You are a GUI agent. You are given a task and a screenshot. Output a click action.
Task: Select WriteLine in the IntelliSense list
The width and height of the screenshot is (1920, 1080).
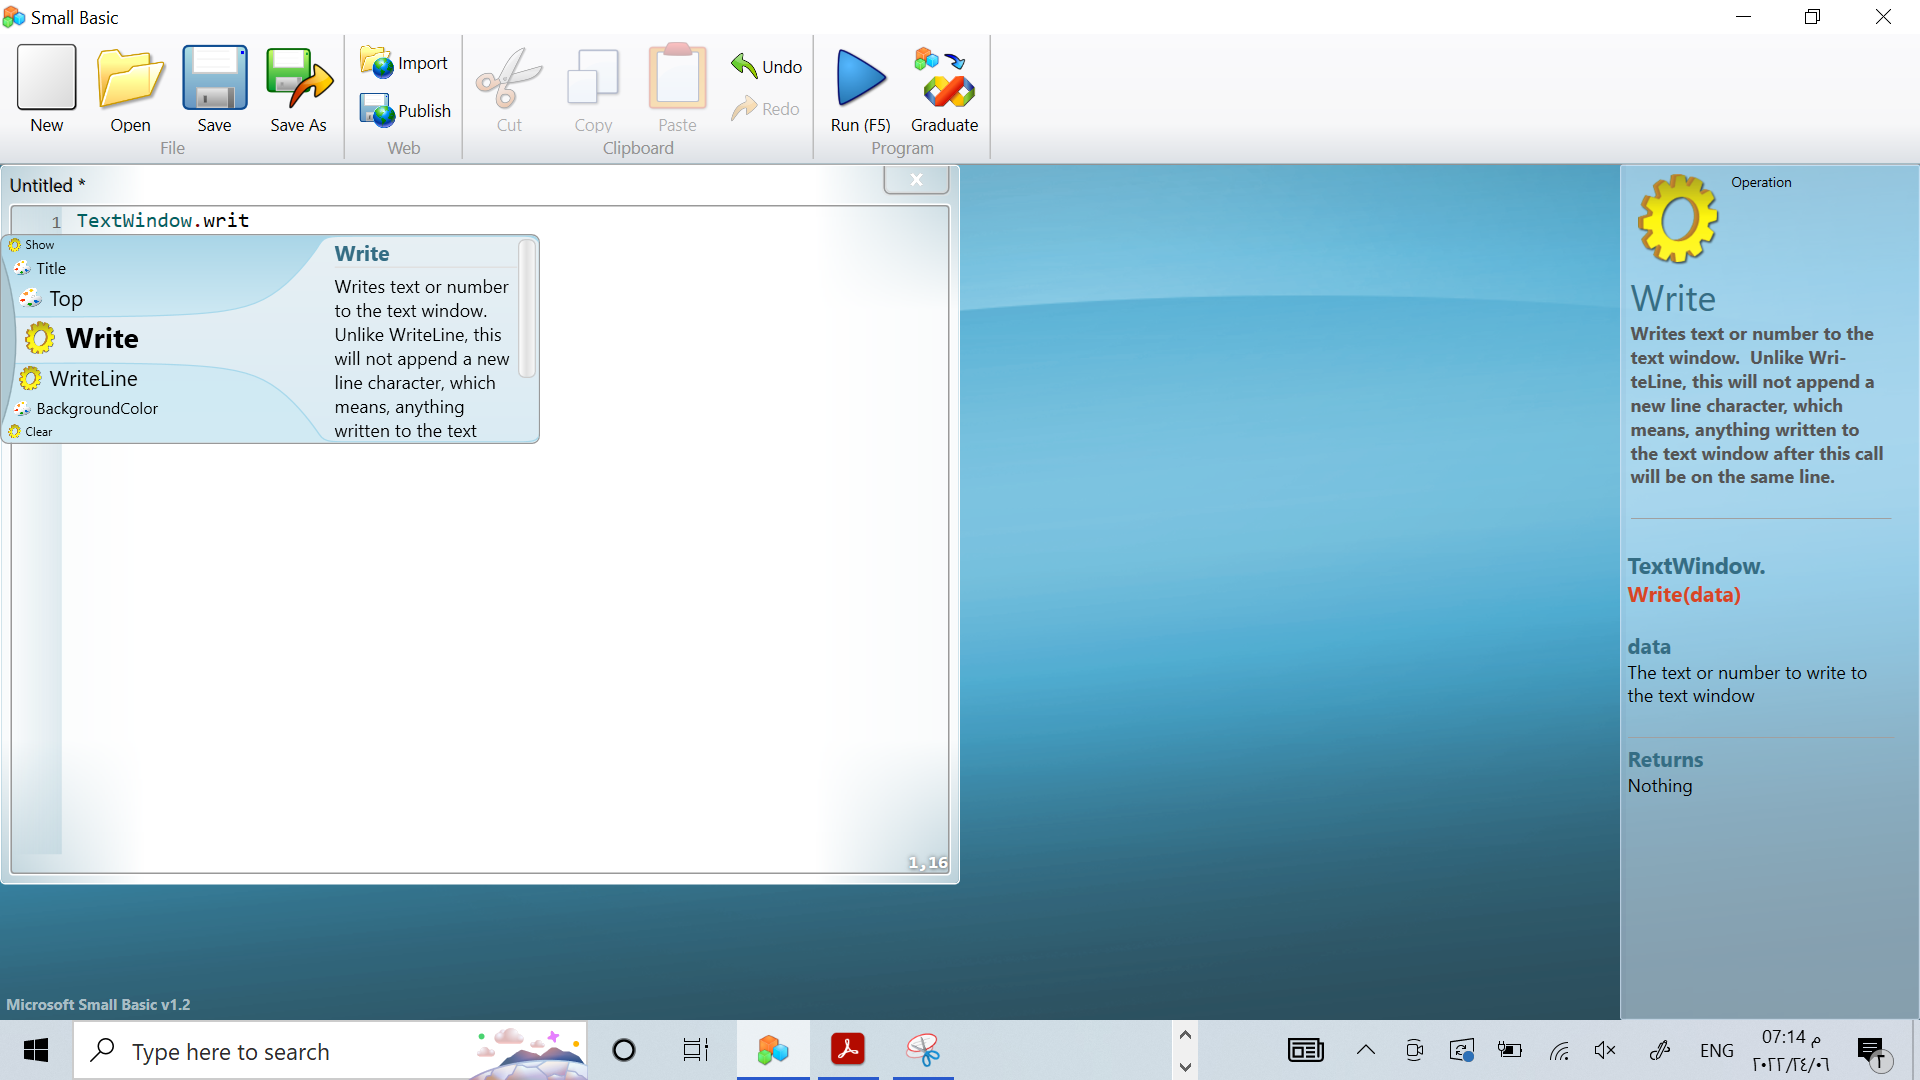(78, 378)
